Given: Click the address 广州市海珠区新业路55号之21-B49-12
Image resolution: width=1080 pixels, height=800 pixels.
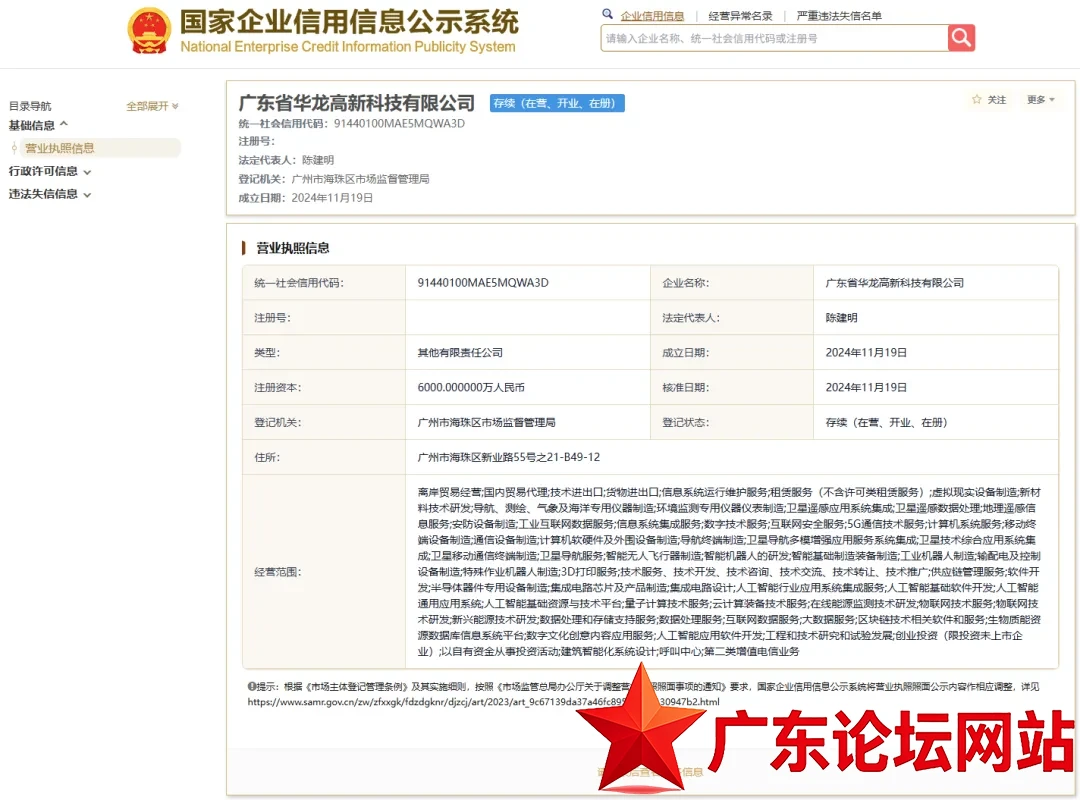Looking at the screenshot, I should click(x=509, y=458).
